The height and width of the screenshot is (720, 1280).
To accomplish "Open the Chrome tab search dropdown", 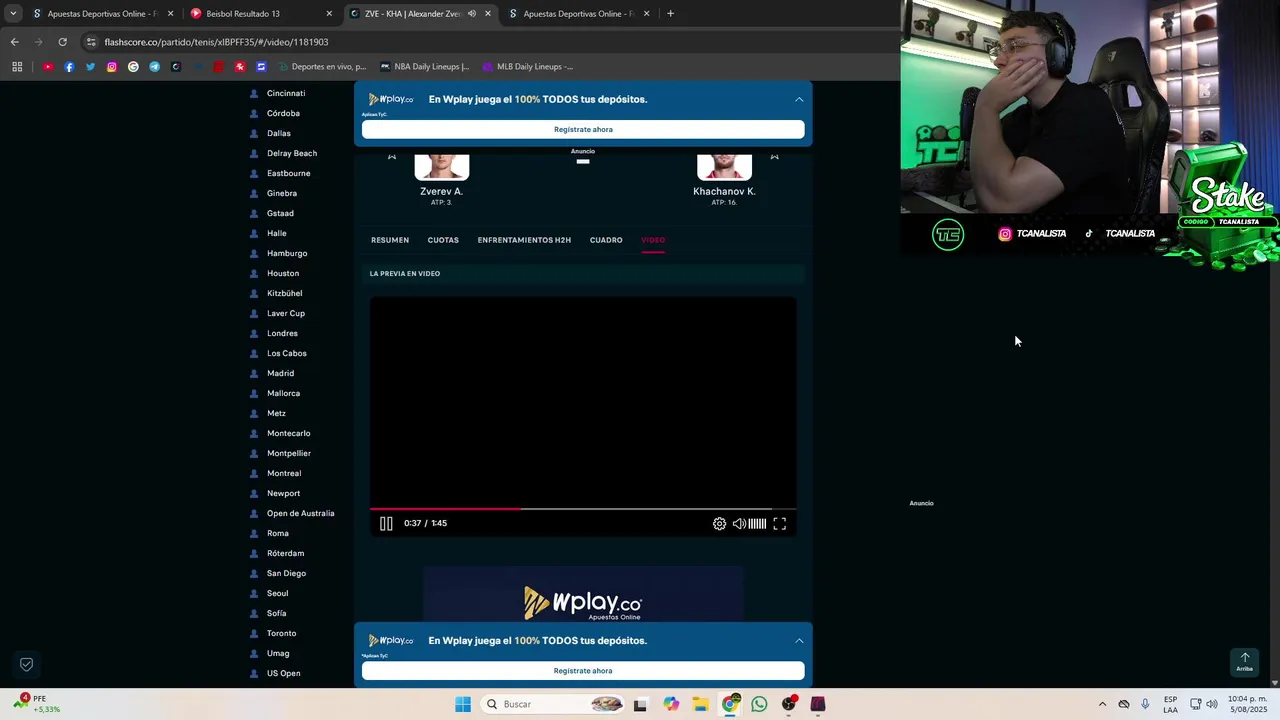I will [x=13, y=13].
